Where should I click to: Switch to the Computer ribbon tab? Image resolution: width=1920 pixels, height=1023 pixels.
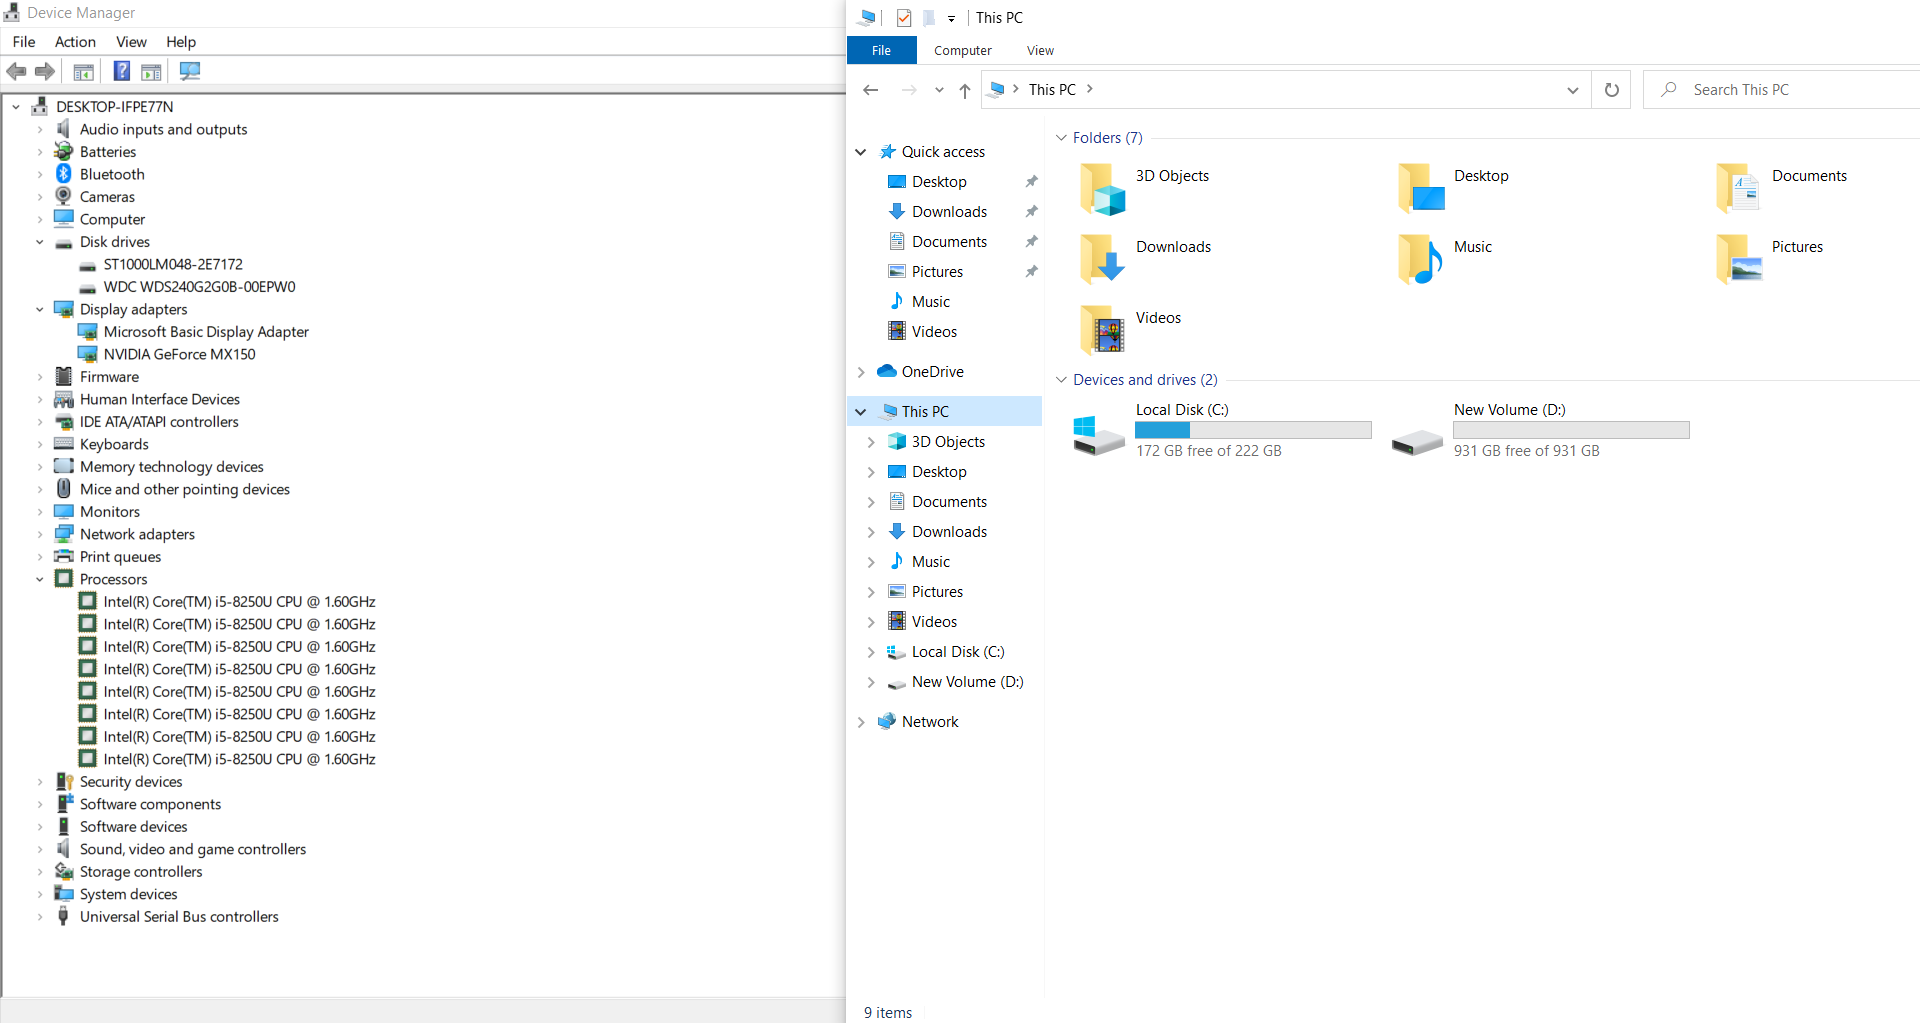pos(962,51)
